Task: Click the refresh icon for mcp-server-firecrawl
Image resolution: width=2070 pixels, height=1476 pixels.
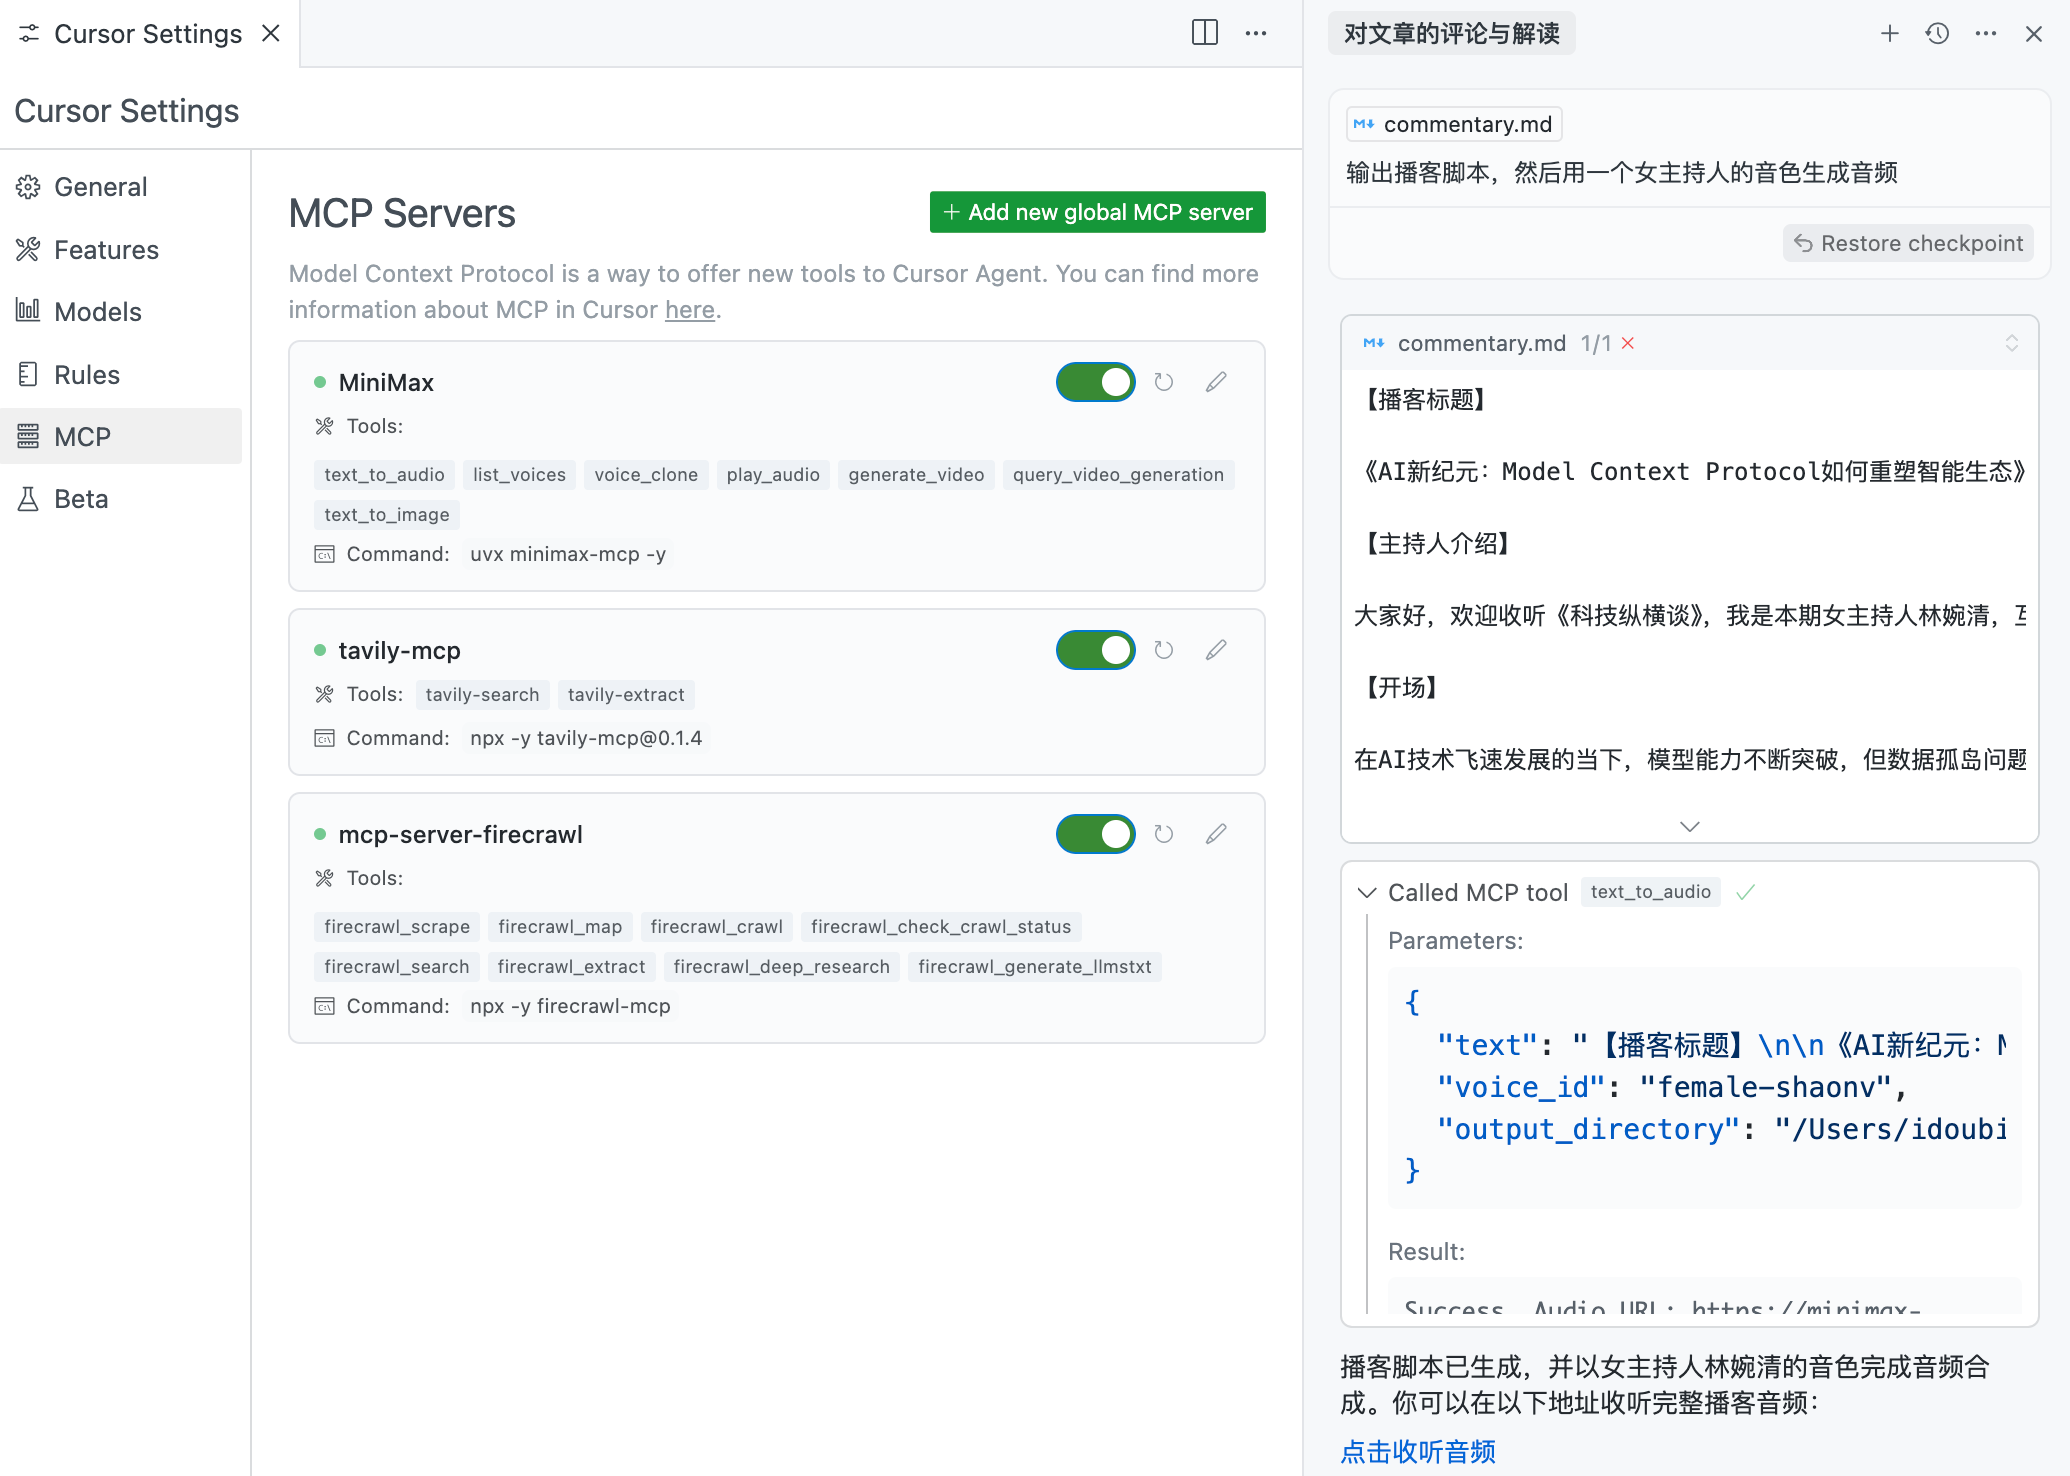Action: (x=1163, y=834)
